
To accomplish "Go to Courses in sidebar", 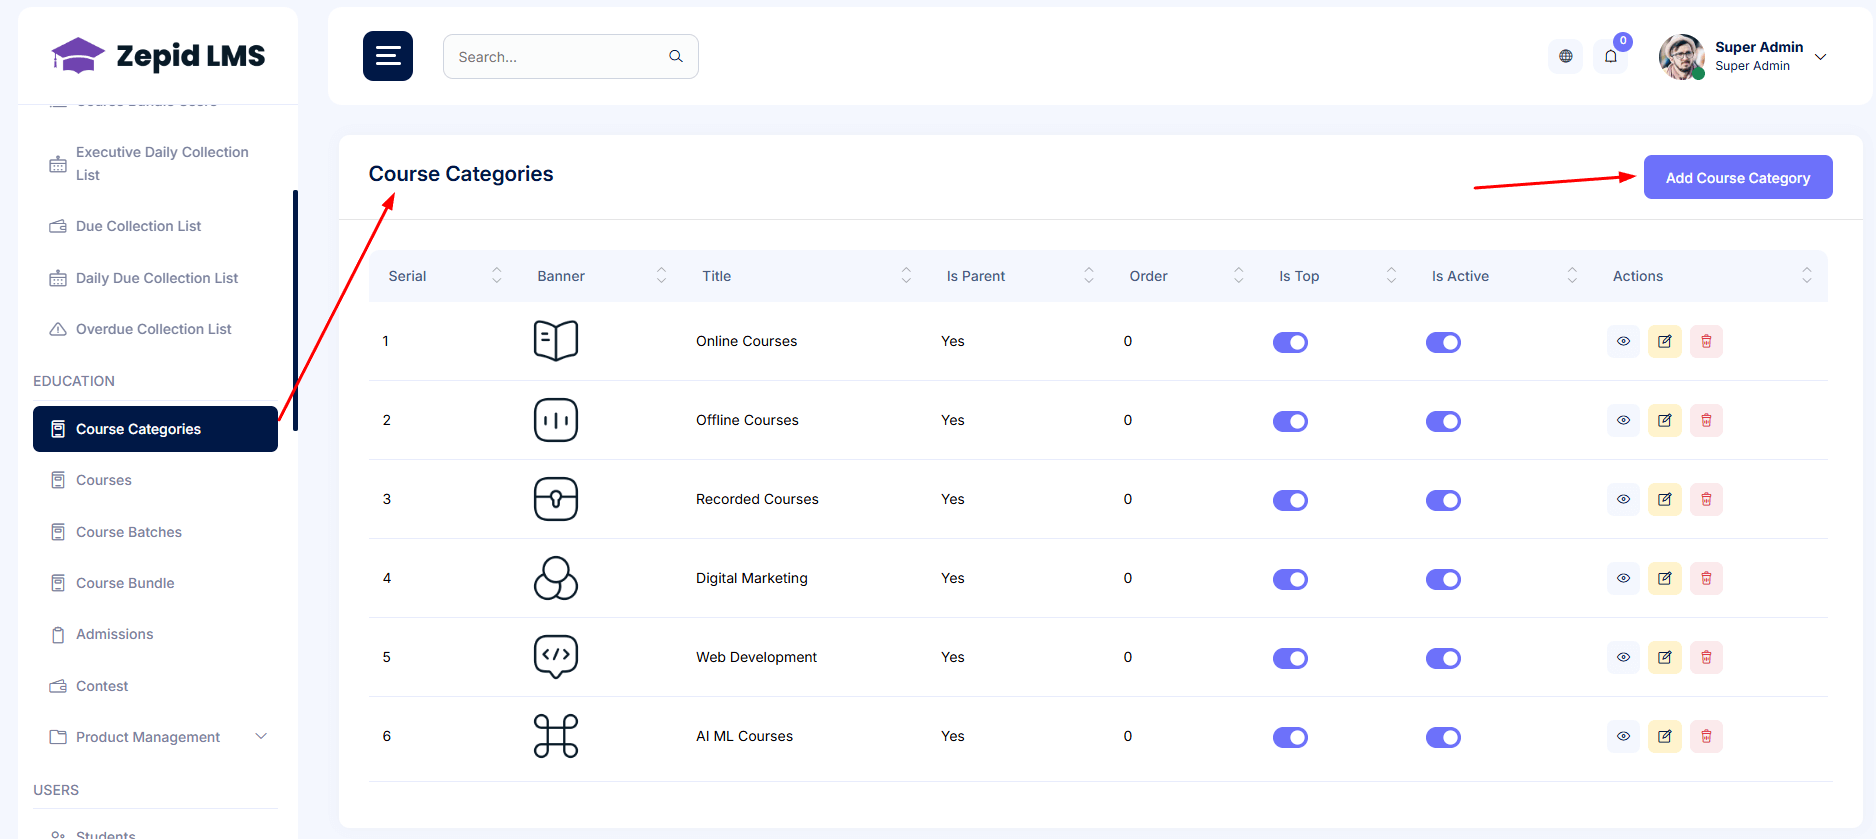I will (x=155, y=480).
